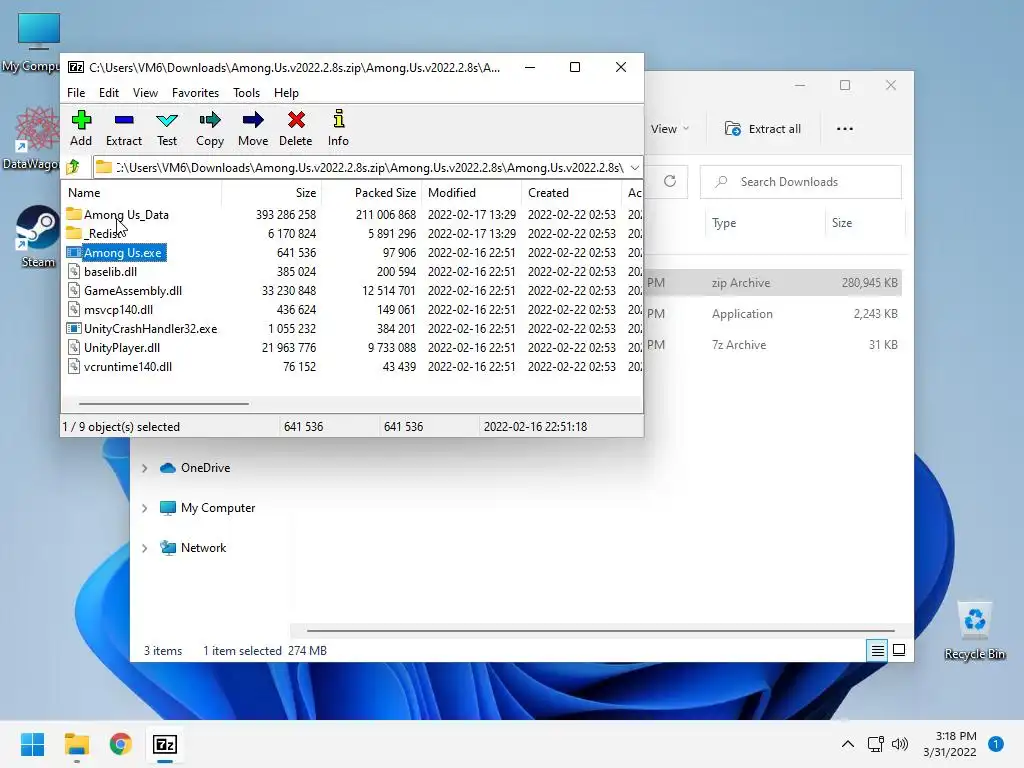
Task: Go up one folder level in 7-Zip
Action: coord(73,167)
